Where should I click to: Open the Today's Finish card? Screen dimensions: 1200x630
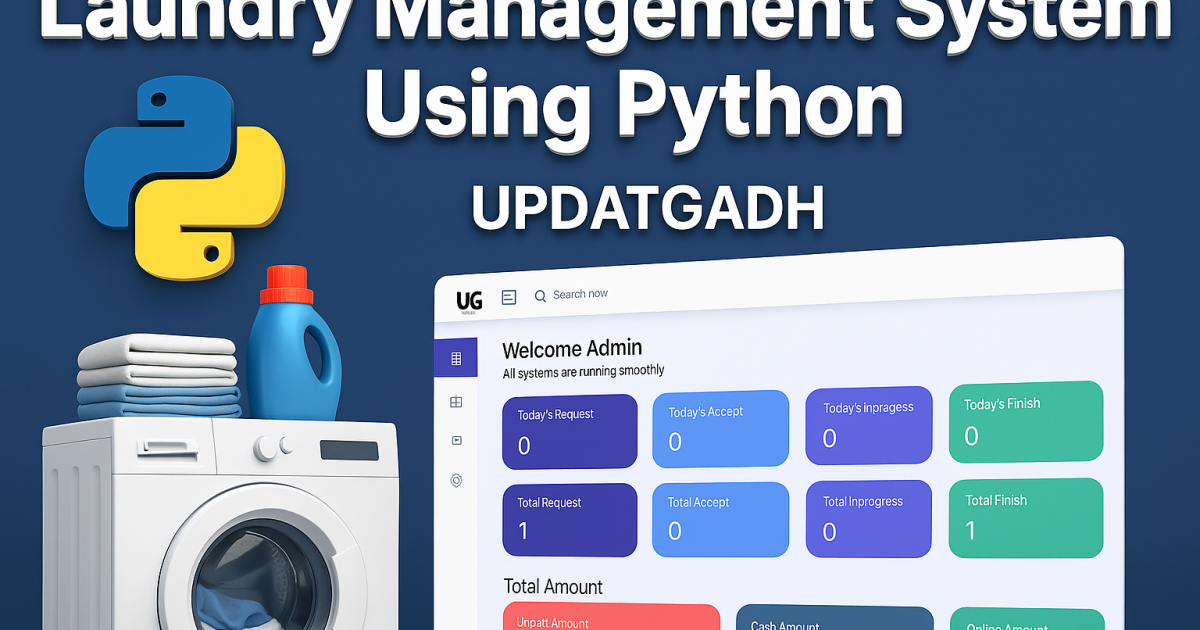pos(1025,421)
